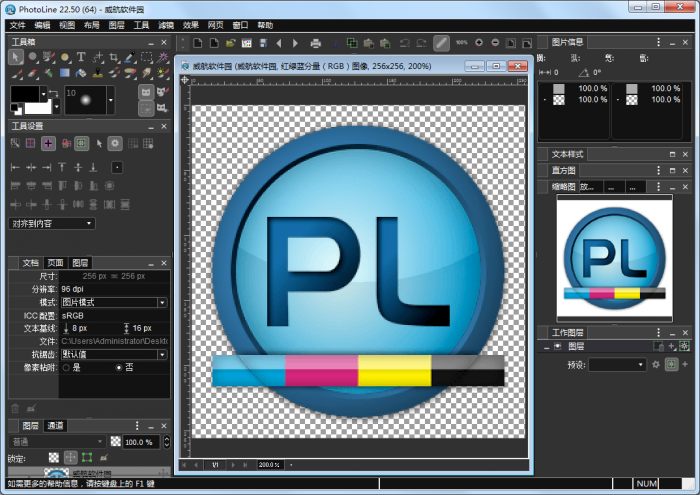700x495 pixels.
Task: Set zoom to 100% in toolbar
Action: tap(462, 43)
